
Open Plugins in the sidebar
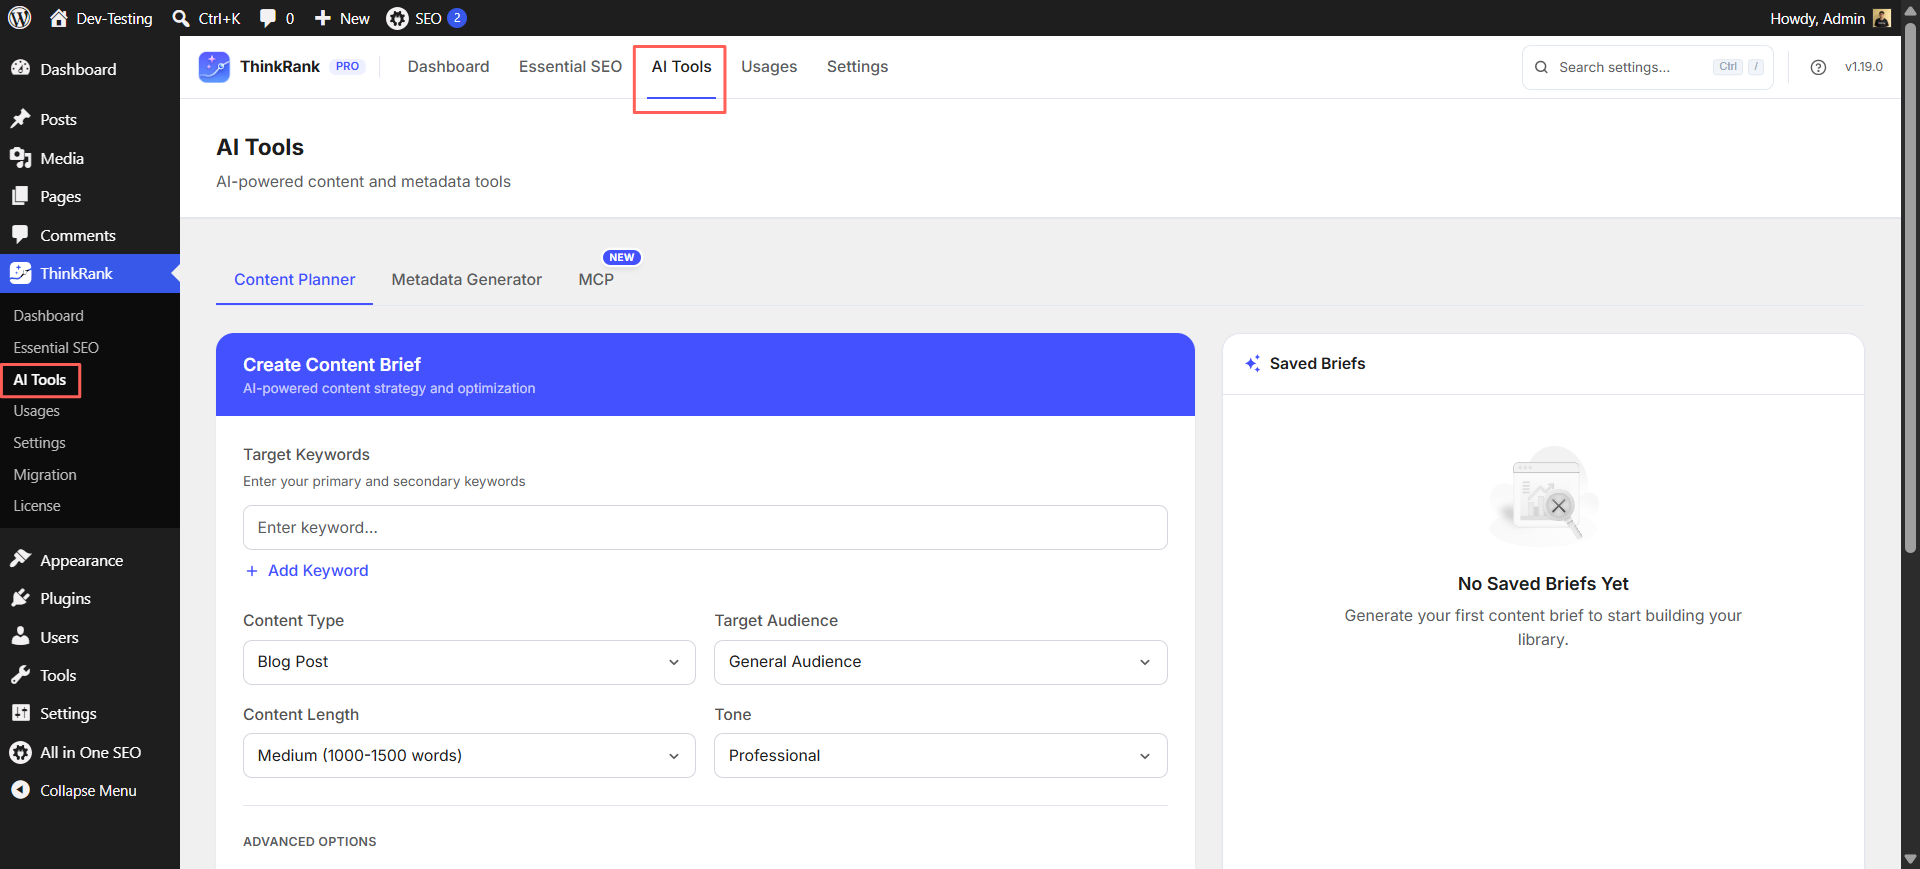click(x=90, y=598)
